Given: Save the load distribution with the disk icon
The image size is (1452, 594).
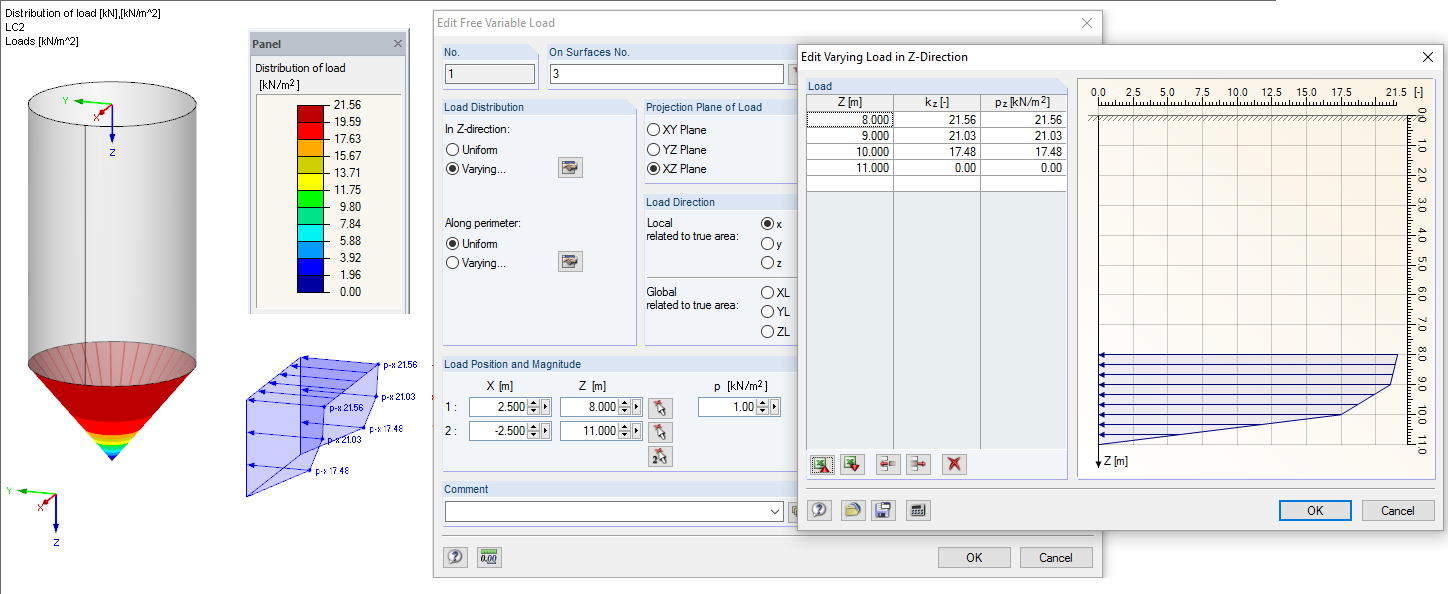Looking at the screenshot, I should click(885, 510).
